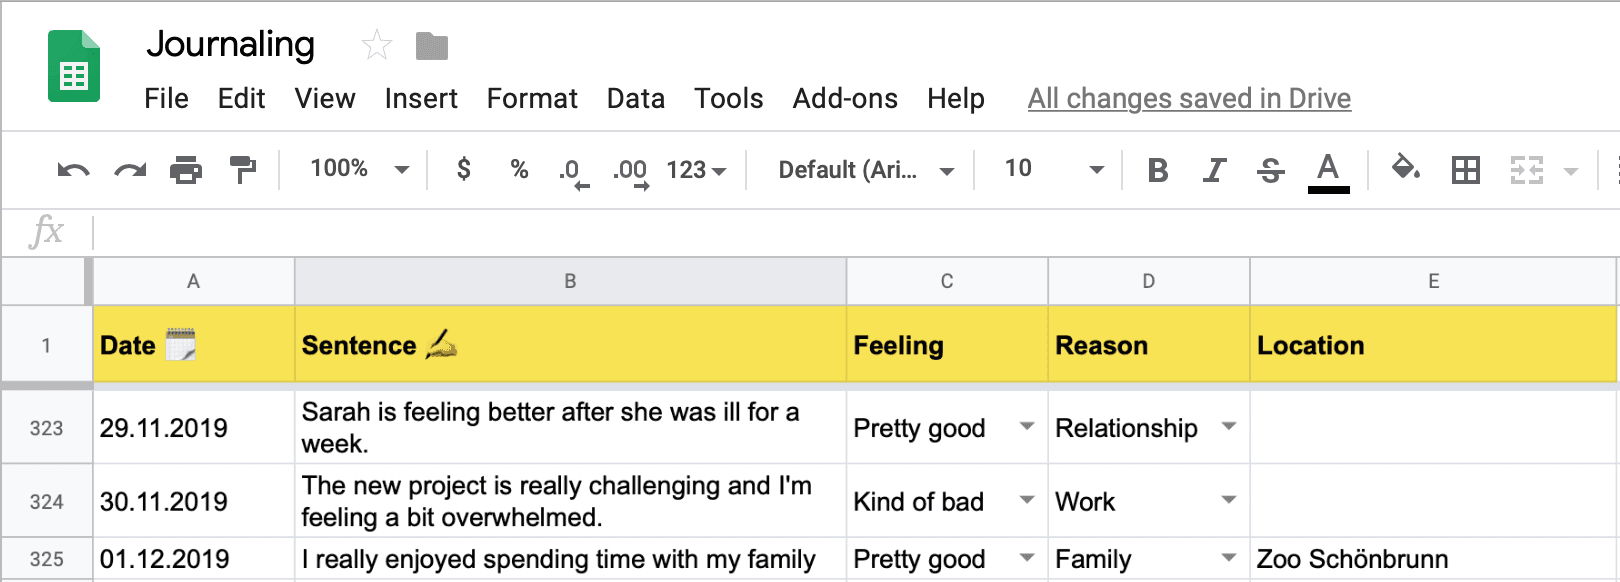Open the Data menu
The image size is (1620, 582).
(x=636, y=98)
